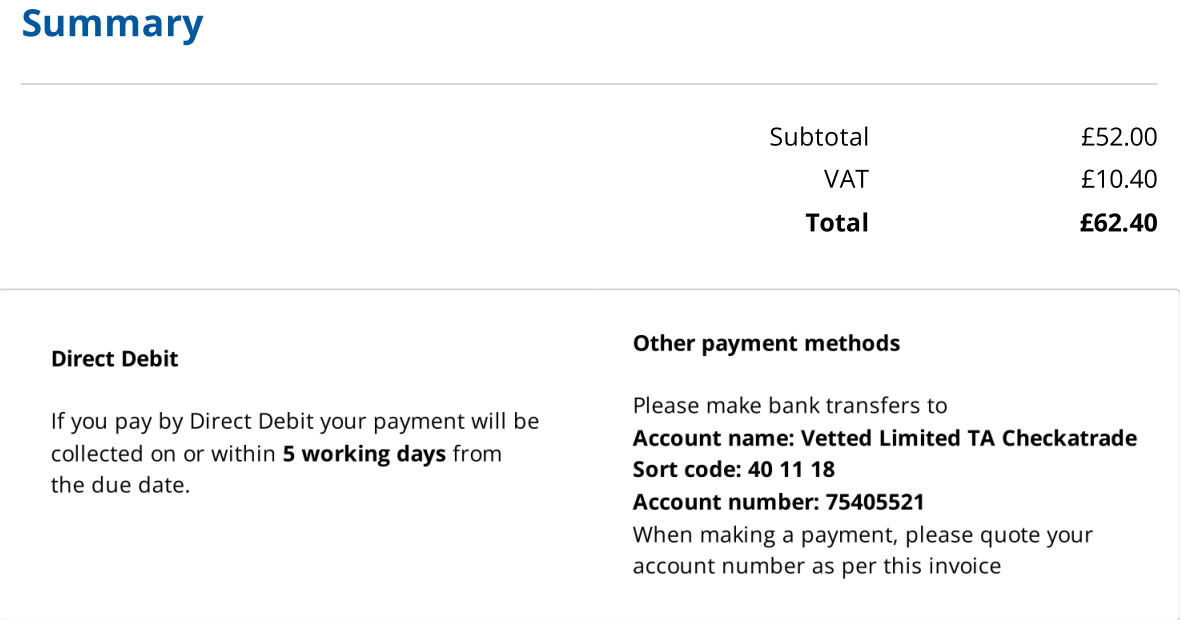Image resolution: width=1180 pixels, height=620 pixels.
Task: Select the £52.00 subtotal amount
Action: (1118, 137)
